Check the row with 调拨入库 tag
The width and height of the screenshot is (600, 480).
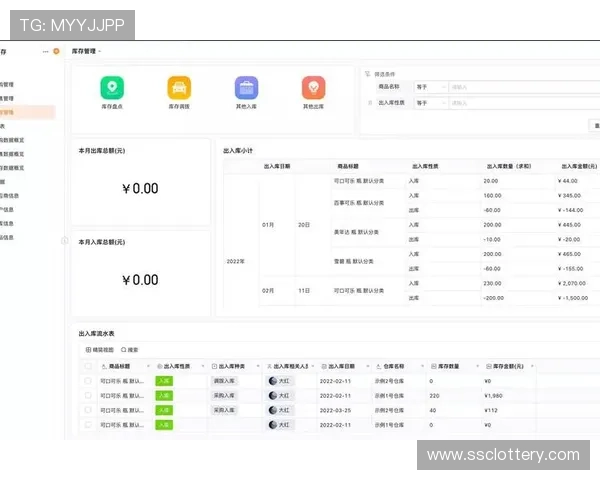(x=88, y=381)
